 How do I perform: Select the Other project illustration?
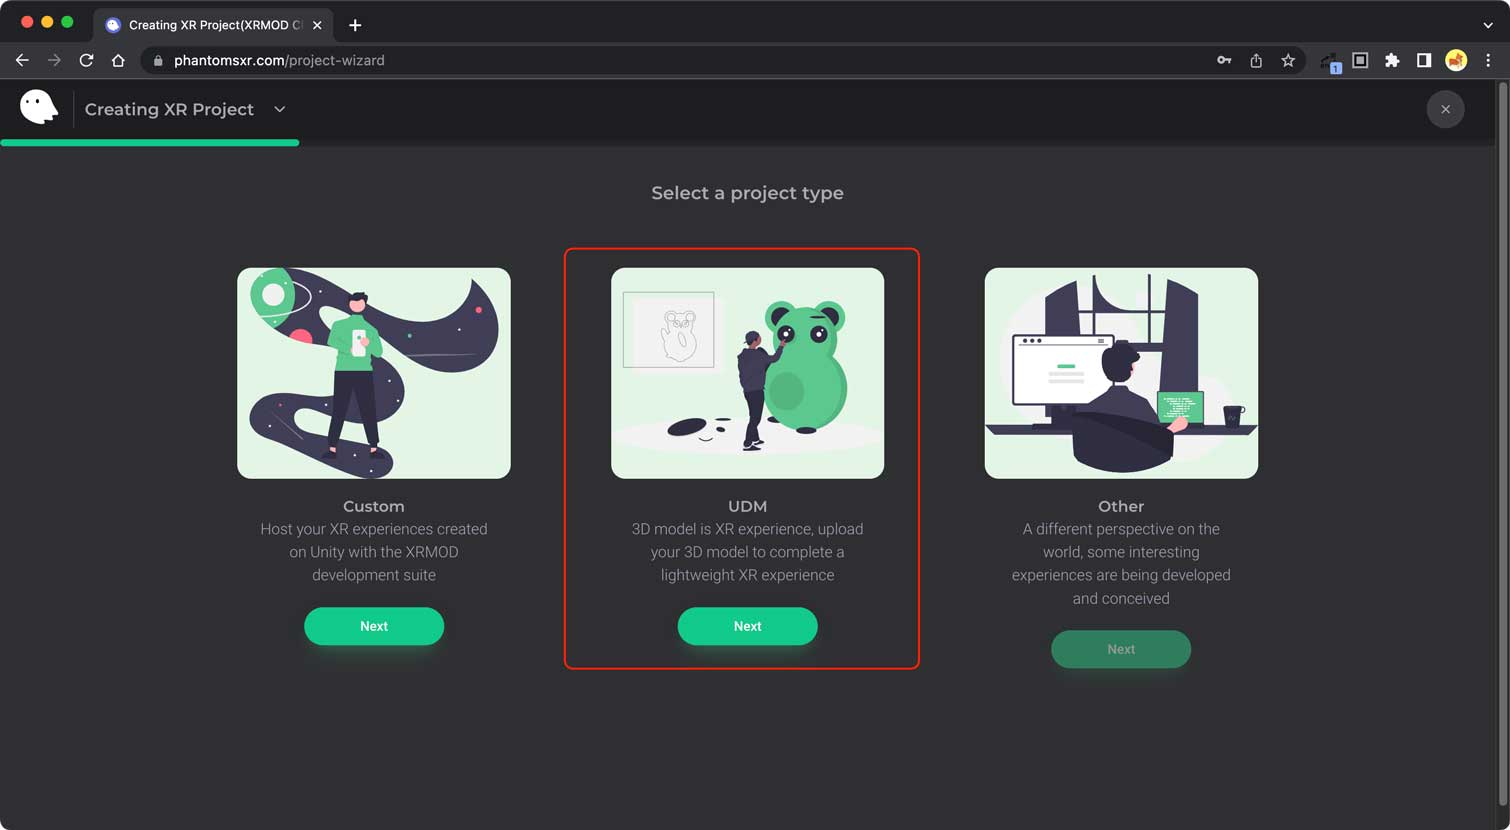click(x=1121, y=373)
